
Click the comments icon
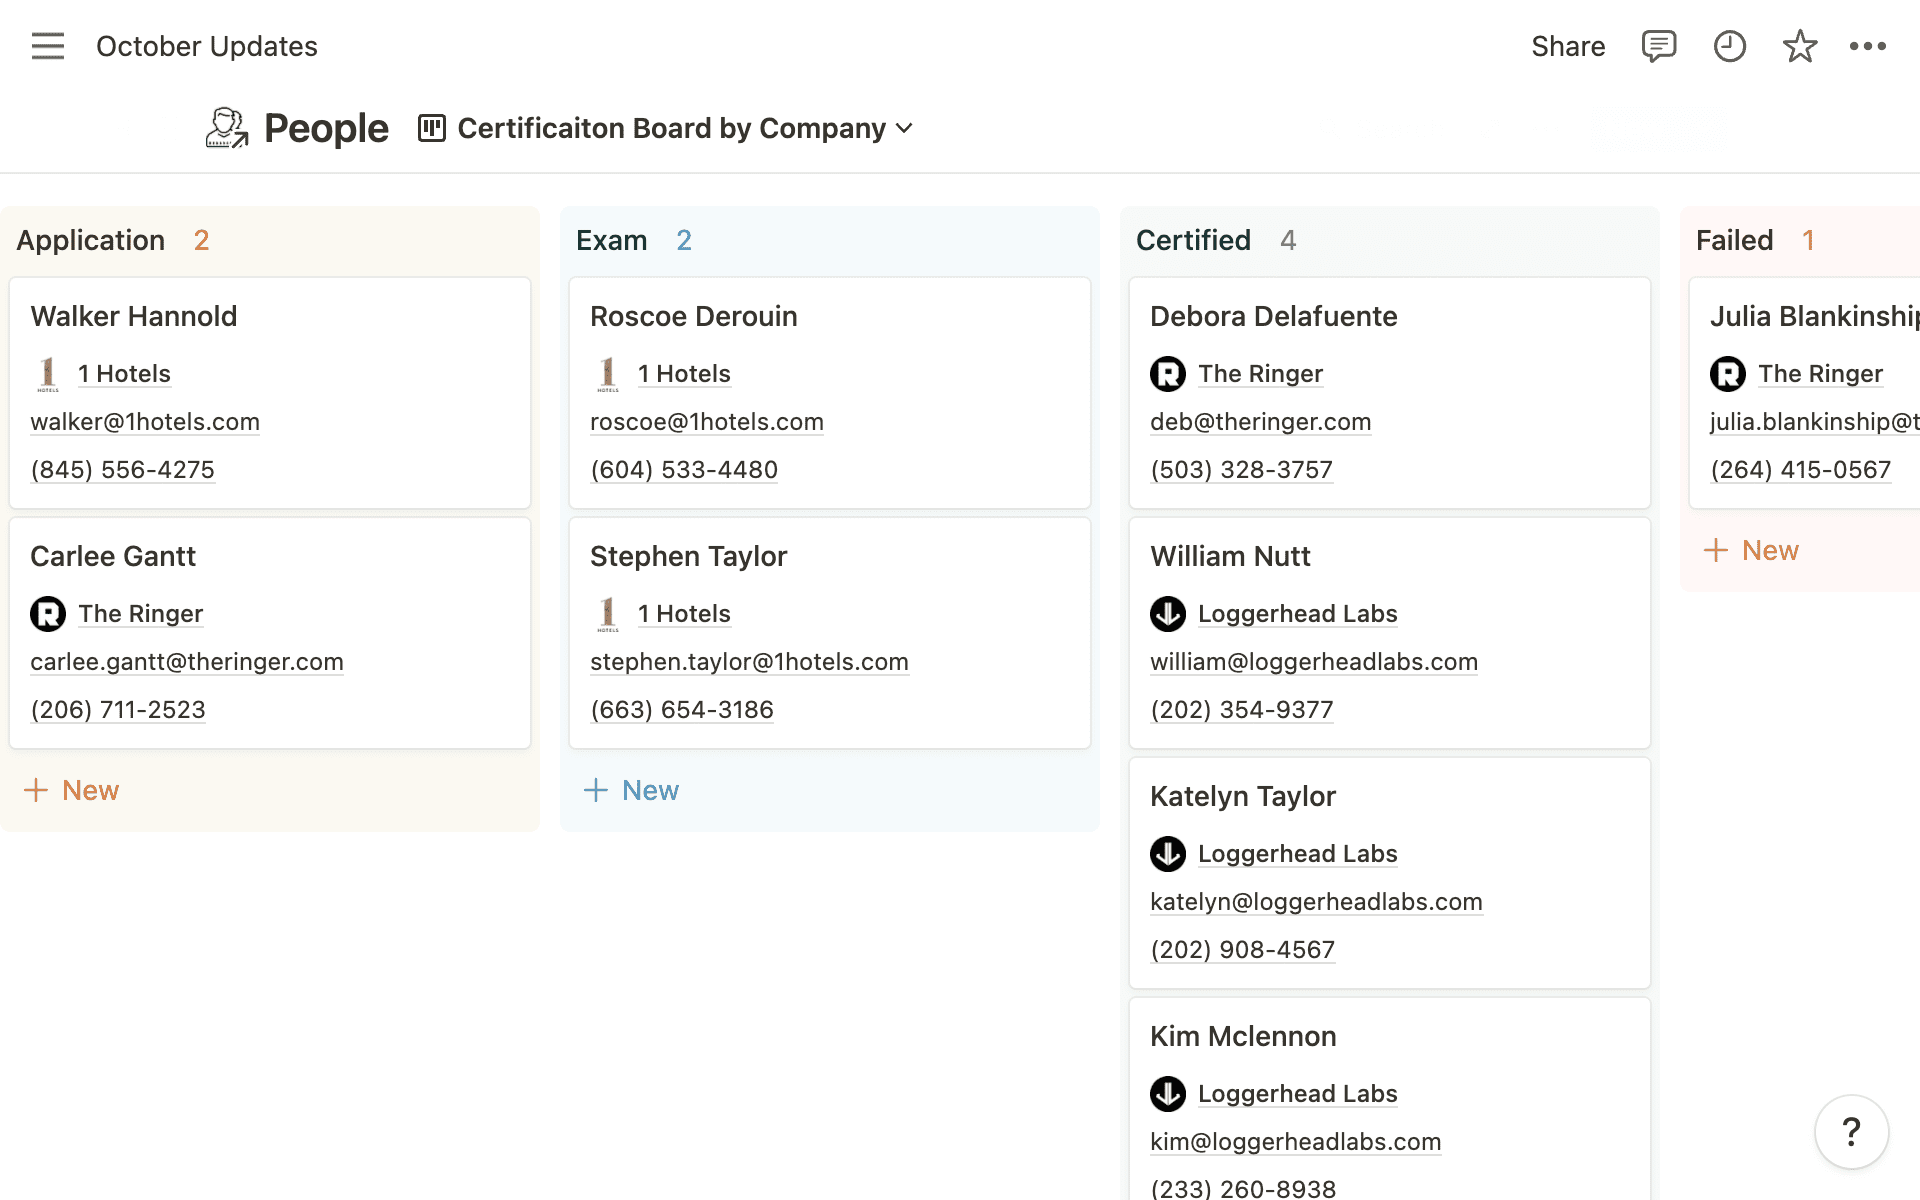click(1657, 46)
